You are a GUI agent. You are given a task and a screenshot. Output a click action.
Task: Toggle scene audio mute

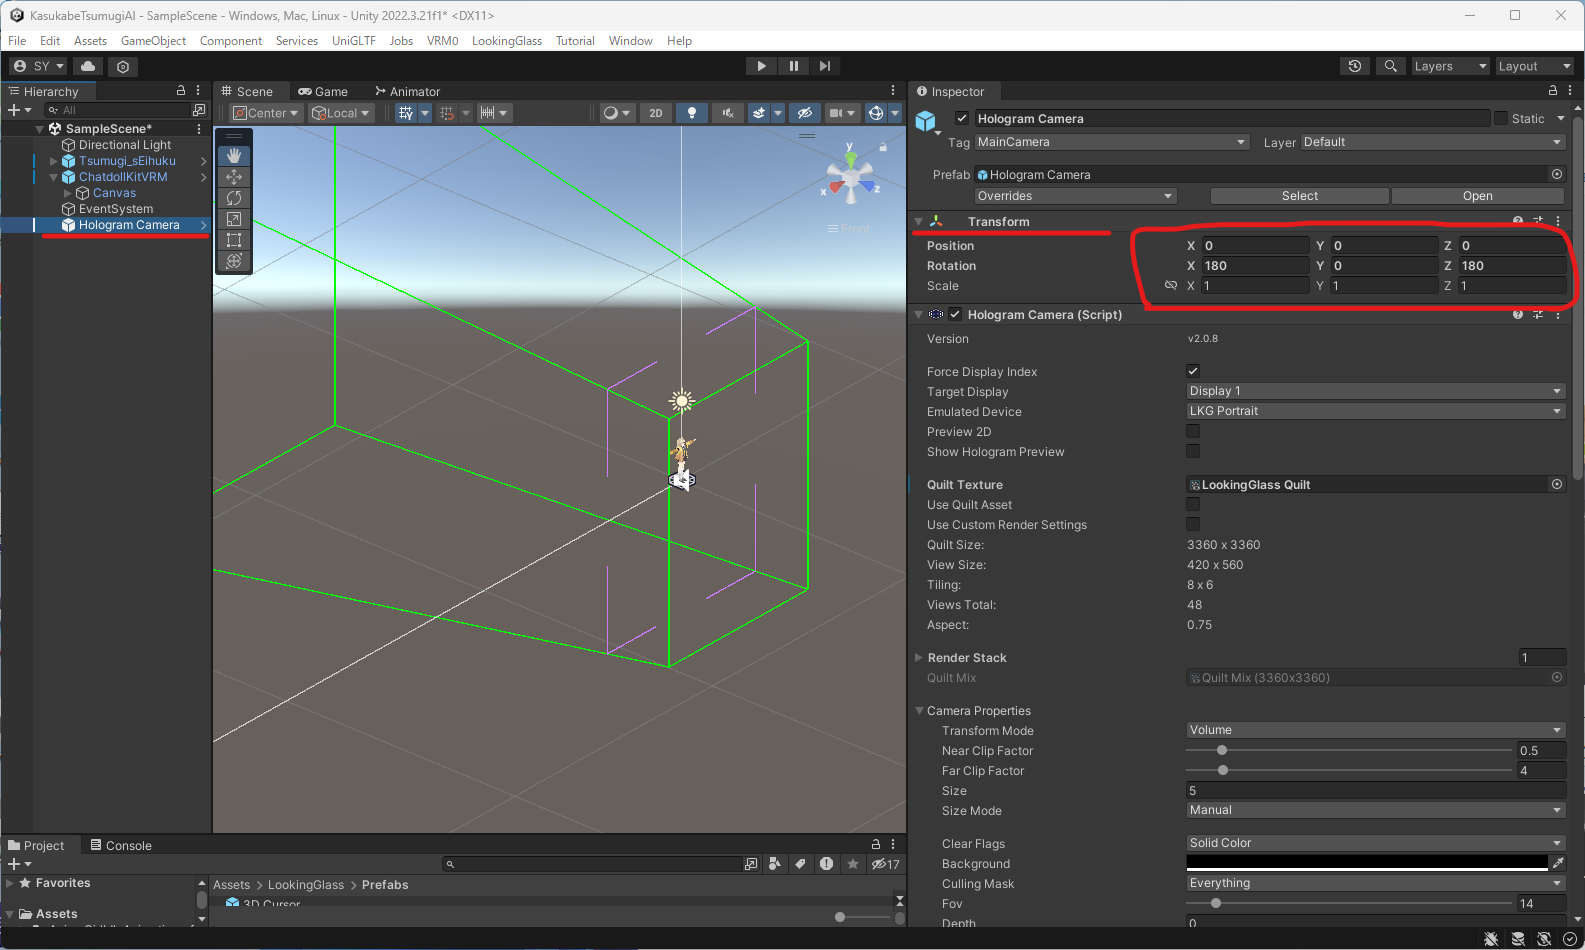click(x=727, y=113)
